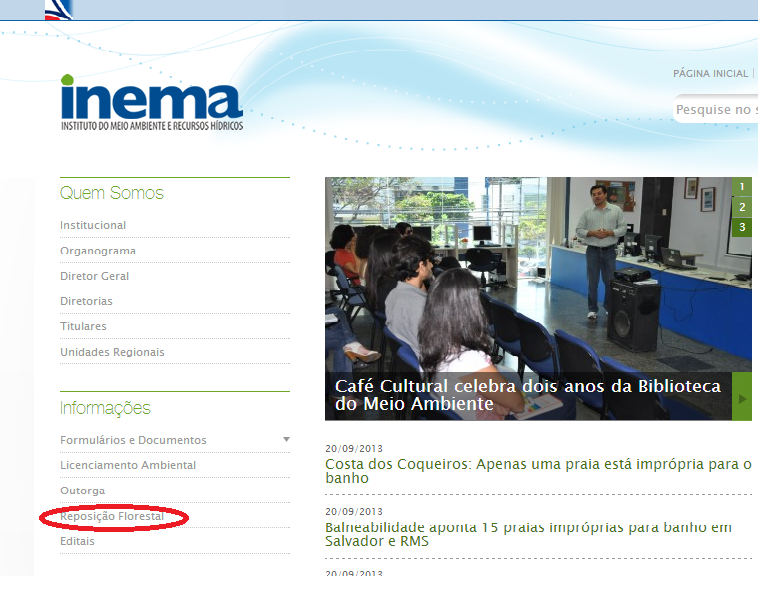
Task: Open the Costa dos Coqueiros news headline
Action: point(538,471)
